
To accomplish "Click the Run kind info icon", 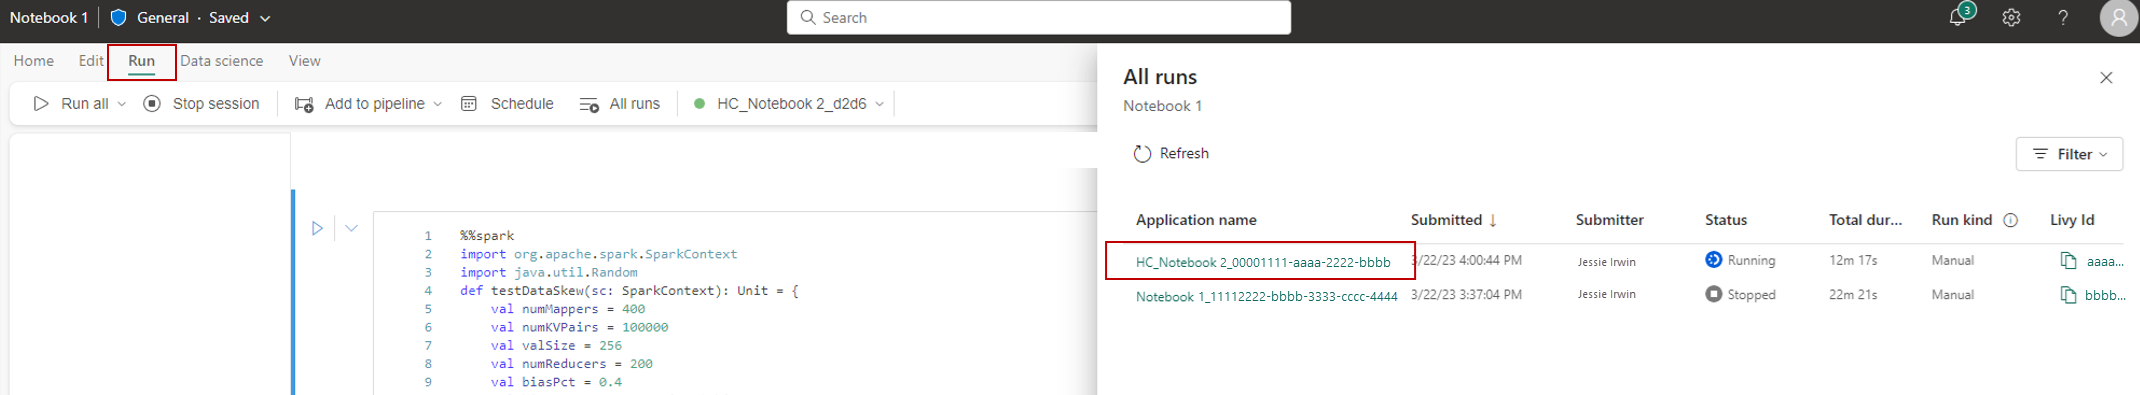I will 2010,220.
